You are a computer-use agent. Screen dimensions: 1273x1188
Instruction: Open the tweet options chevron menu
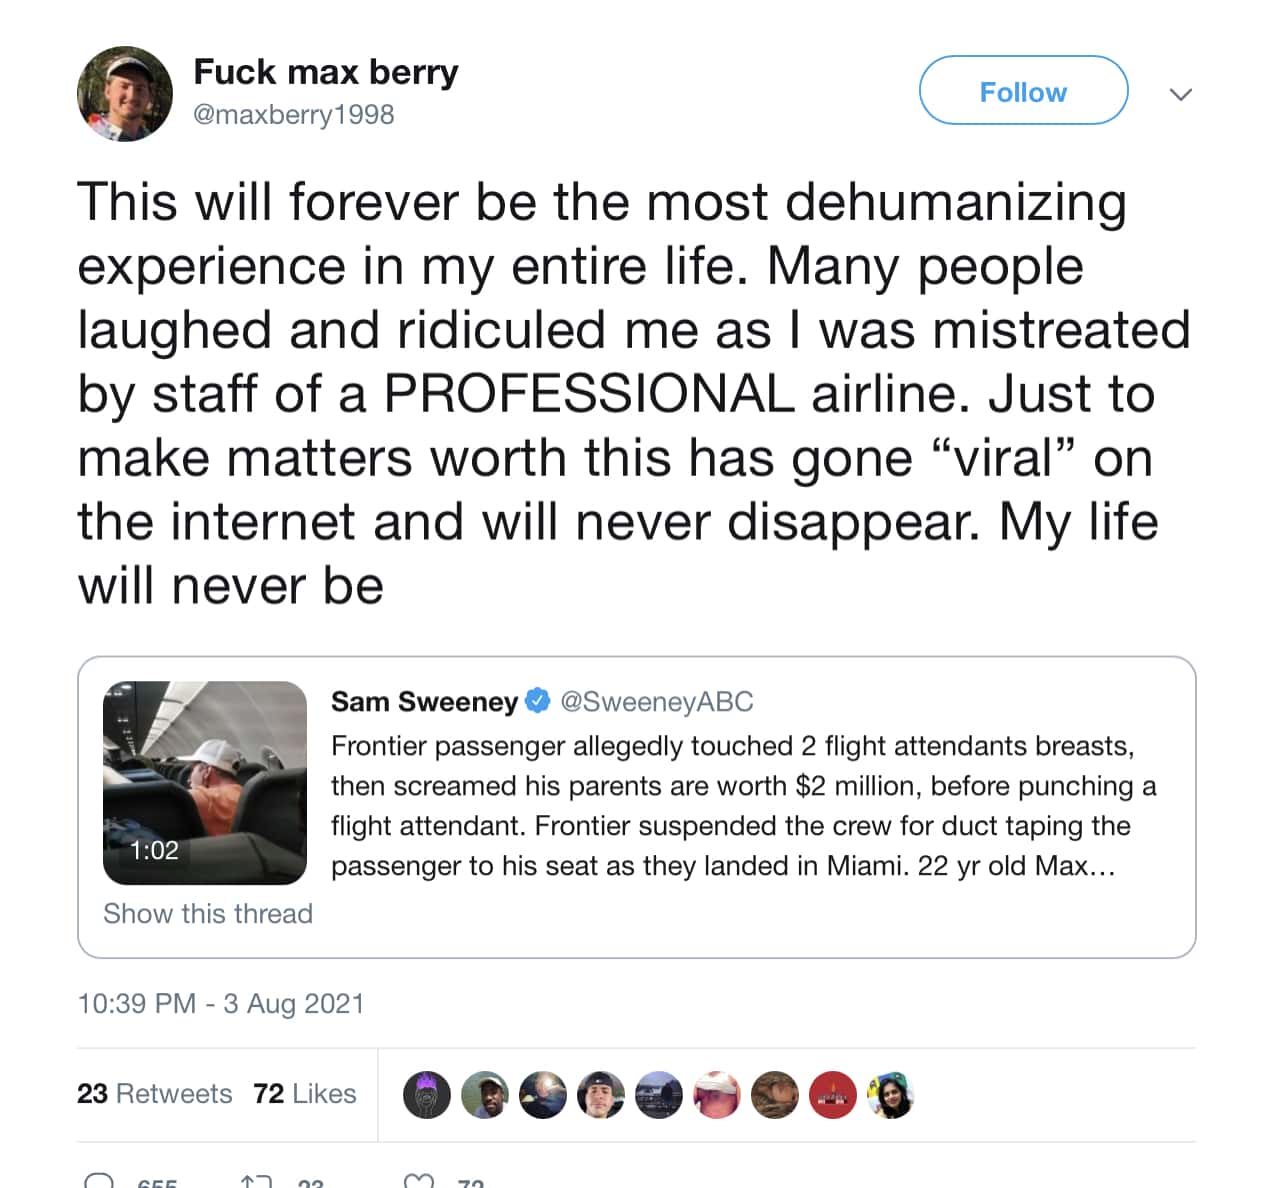[x=1181, y=94]
